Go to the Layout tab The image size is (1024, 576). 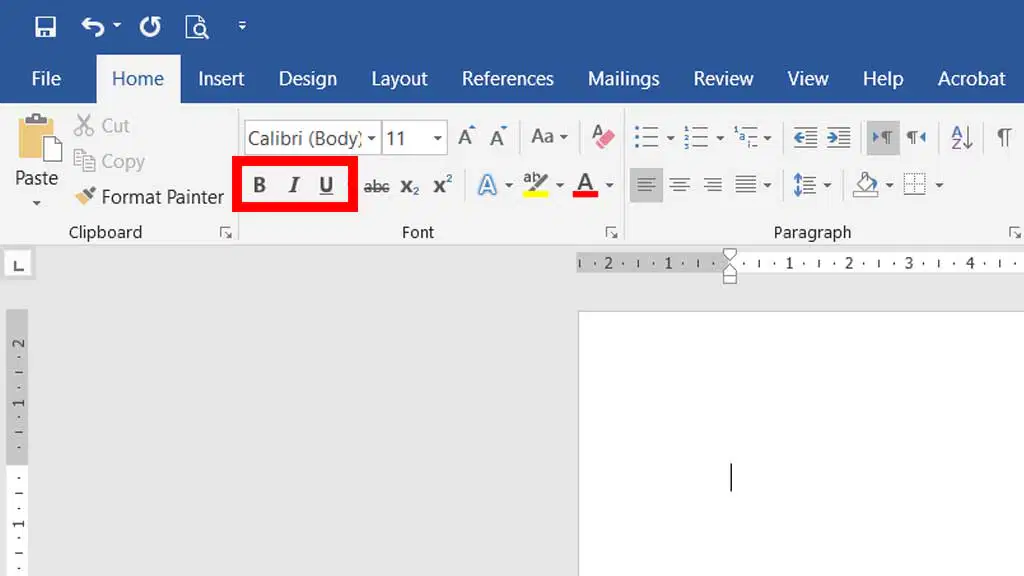click(x=399, y=79)
